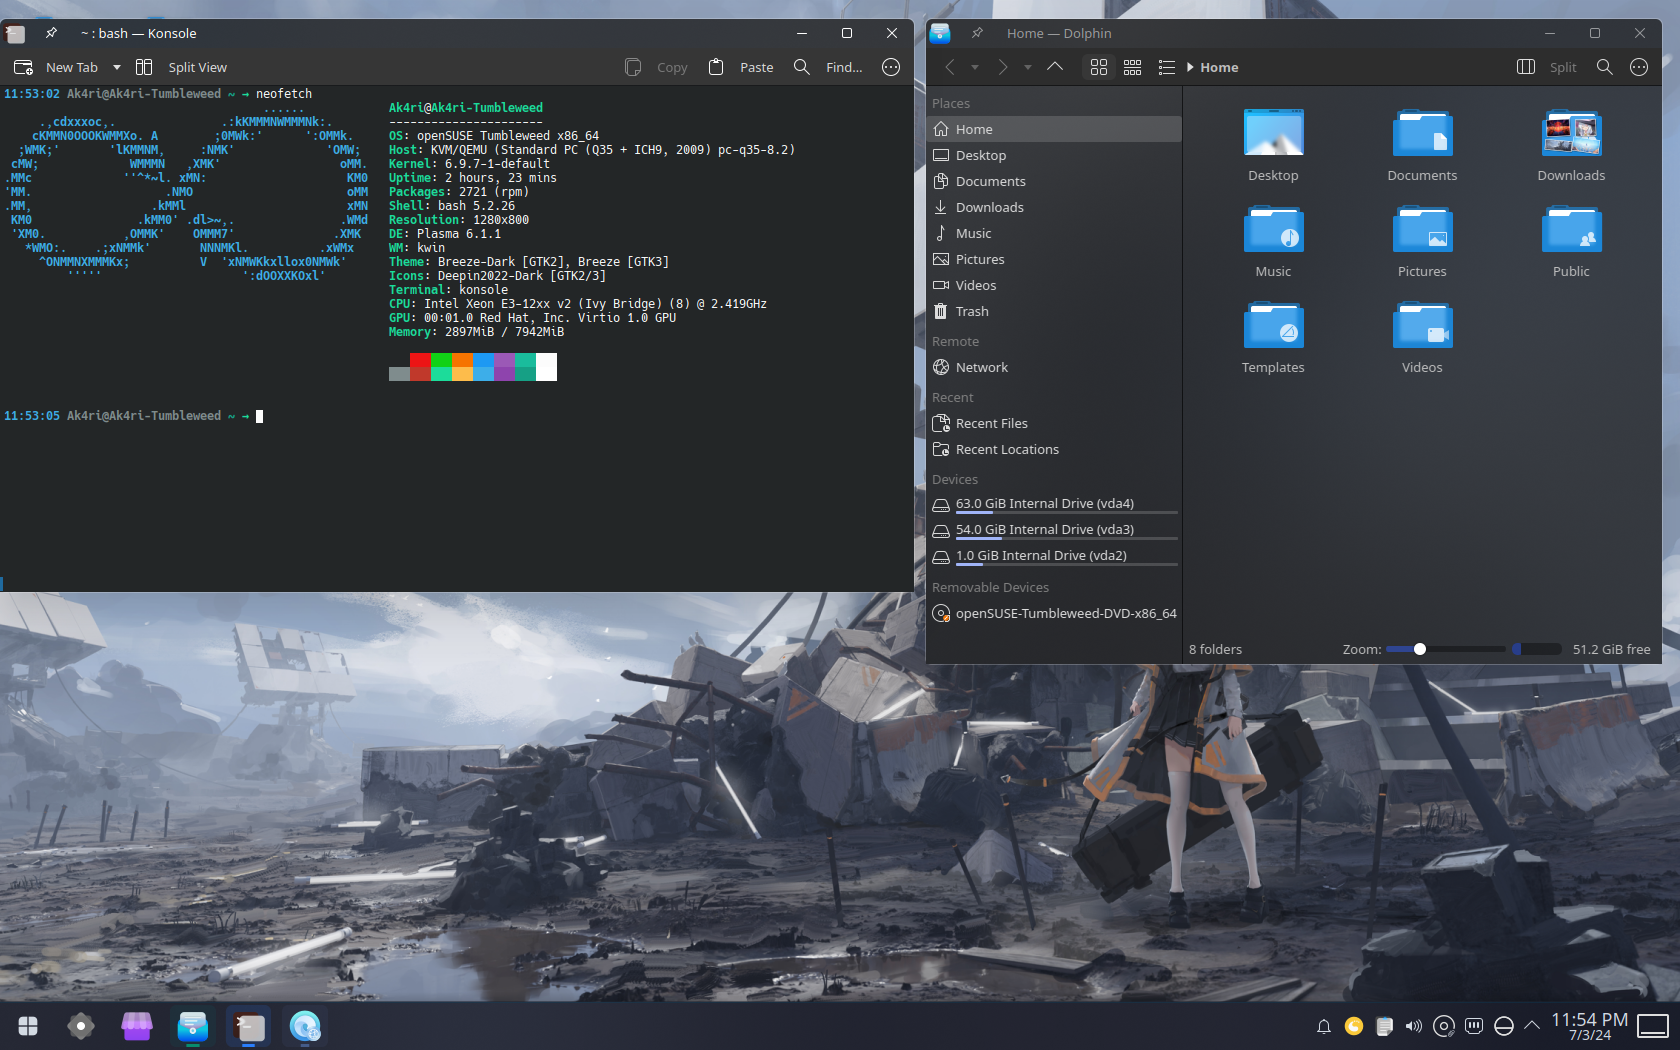This screenshot has height=1050, width=1680.
Task: Open openSUSE-Tumbleweed-DVD removable device
Action: click(1054, 613)
